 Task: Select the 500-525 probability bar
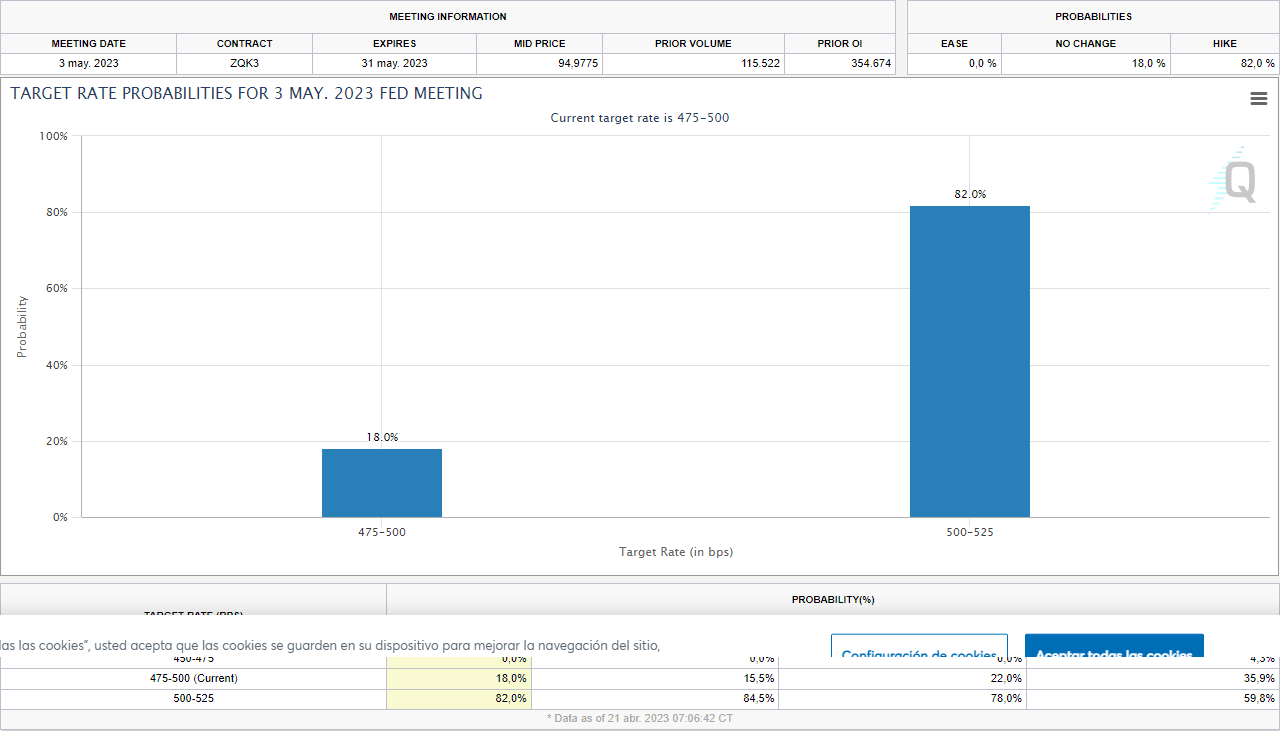969,361
